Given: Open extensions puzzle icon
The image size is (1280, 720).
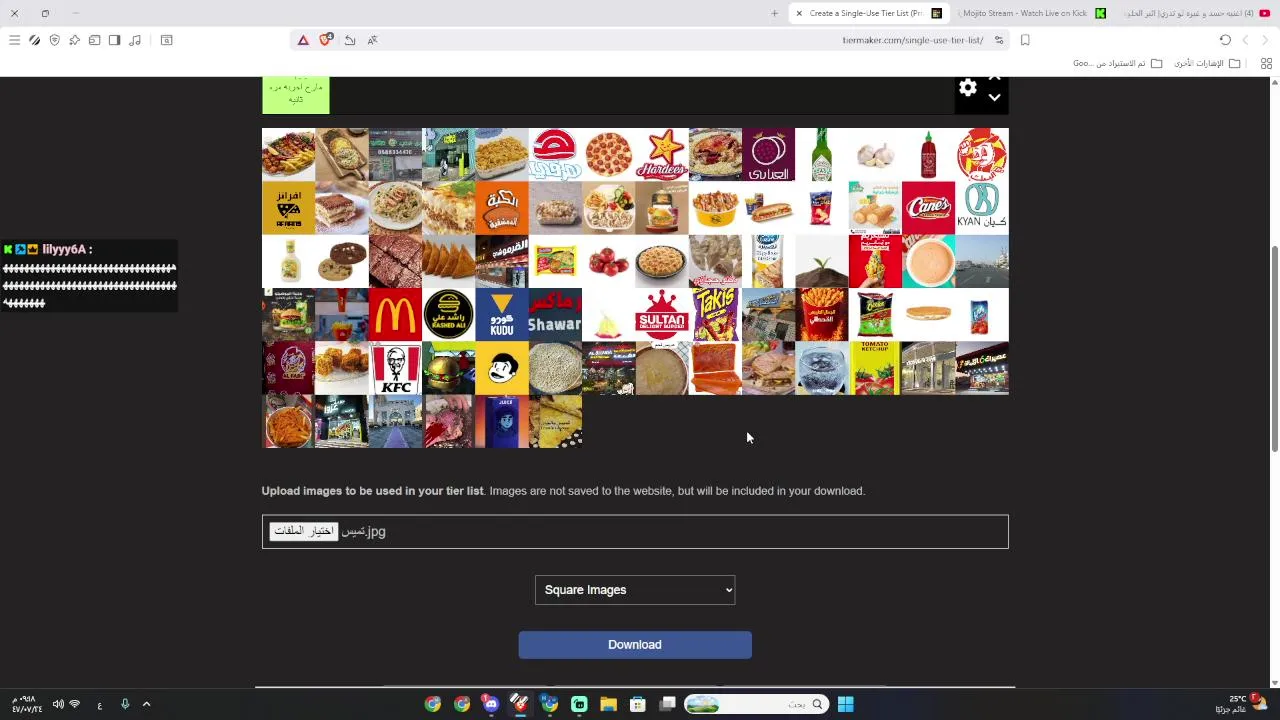Looking at the screenshot, I should 74,40.
